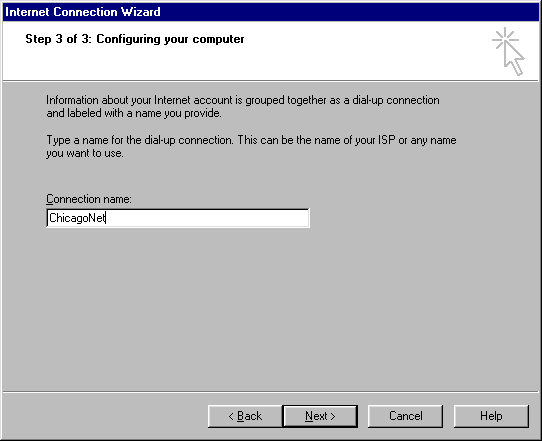Click the Step 3 of 3 heading

click(135, 39)
